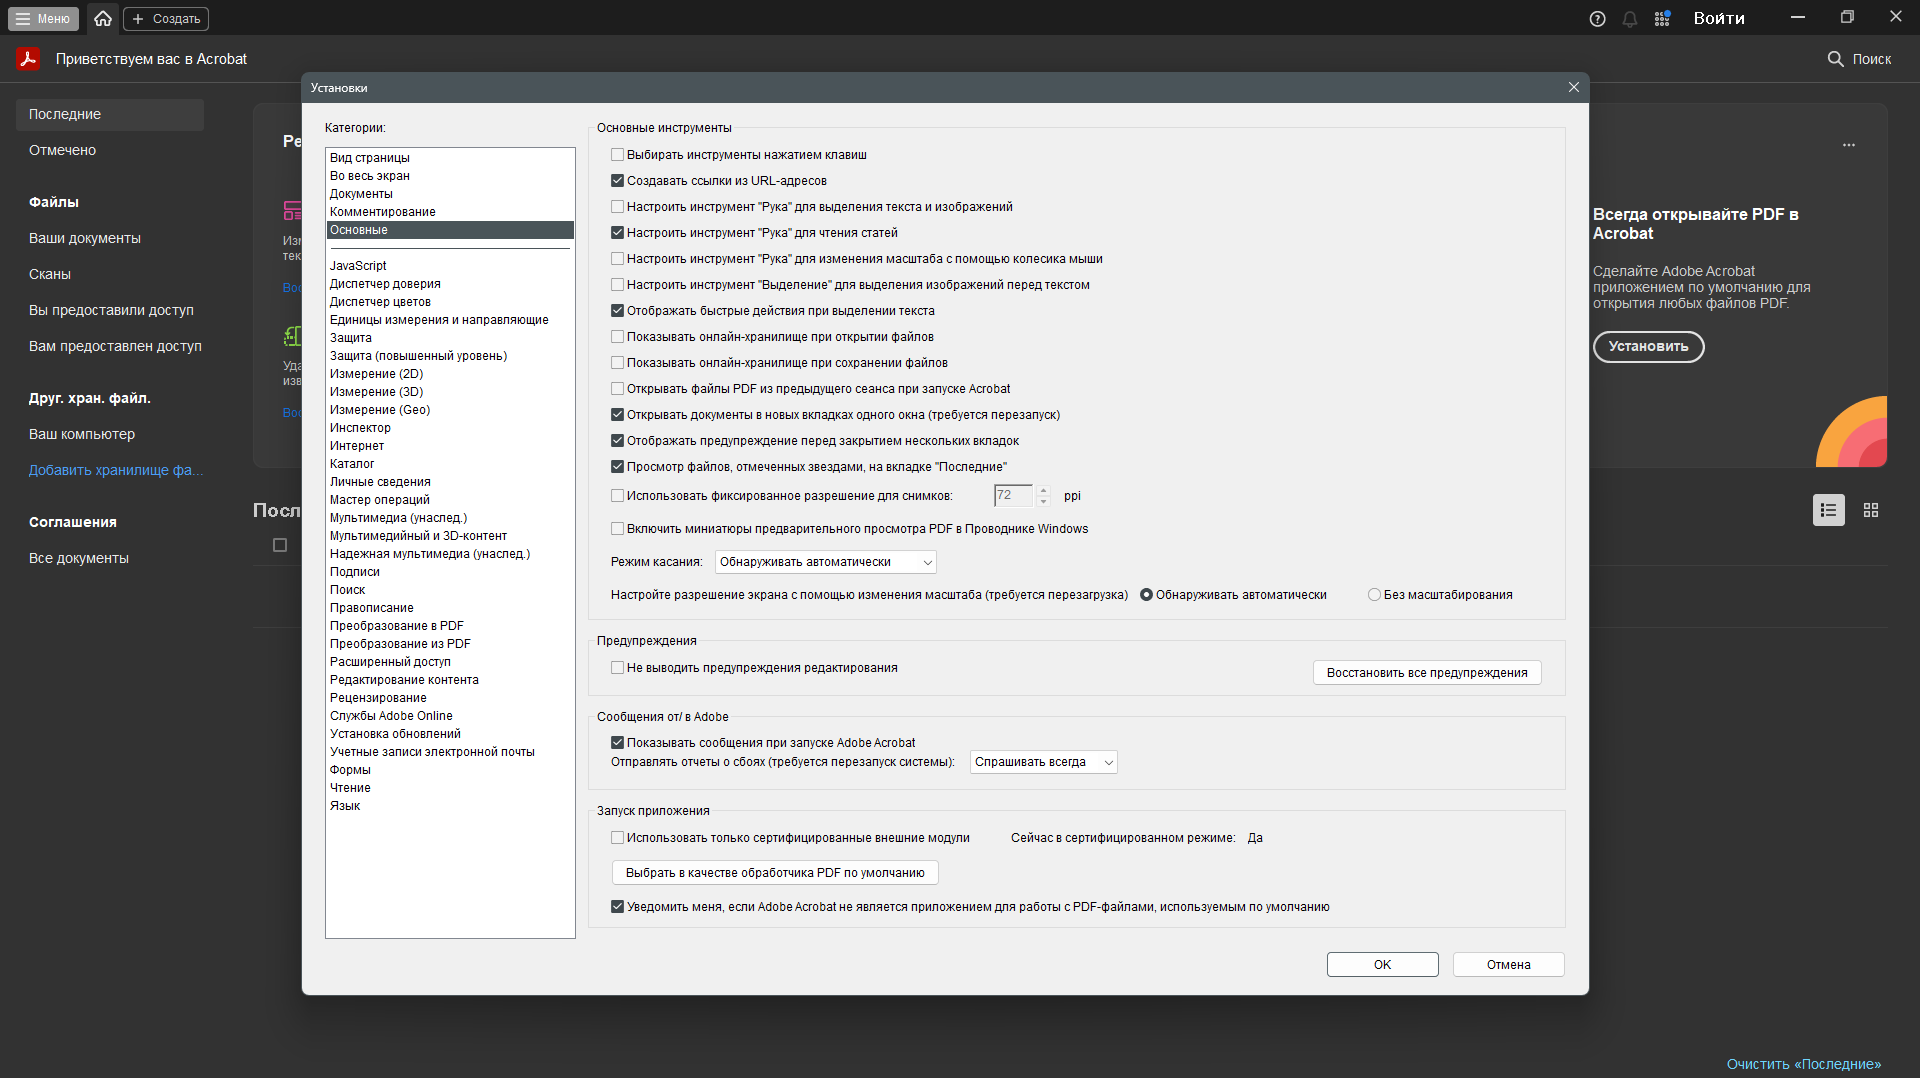
Task: Select 'Чтение' category
Action: click(450, 788)
